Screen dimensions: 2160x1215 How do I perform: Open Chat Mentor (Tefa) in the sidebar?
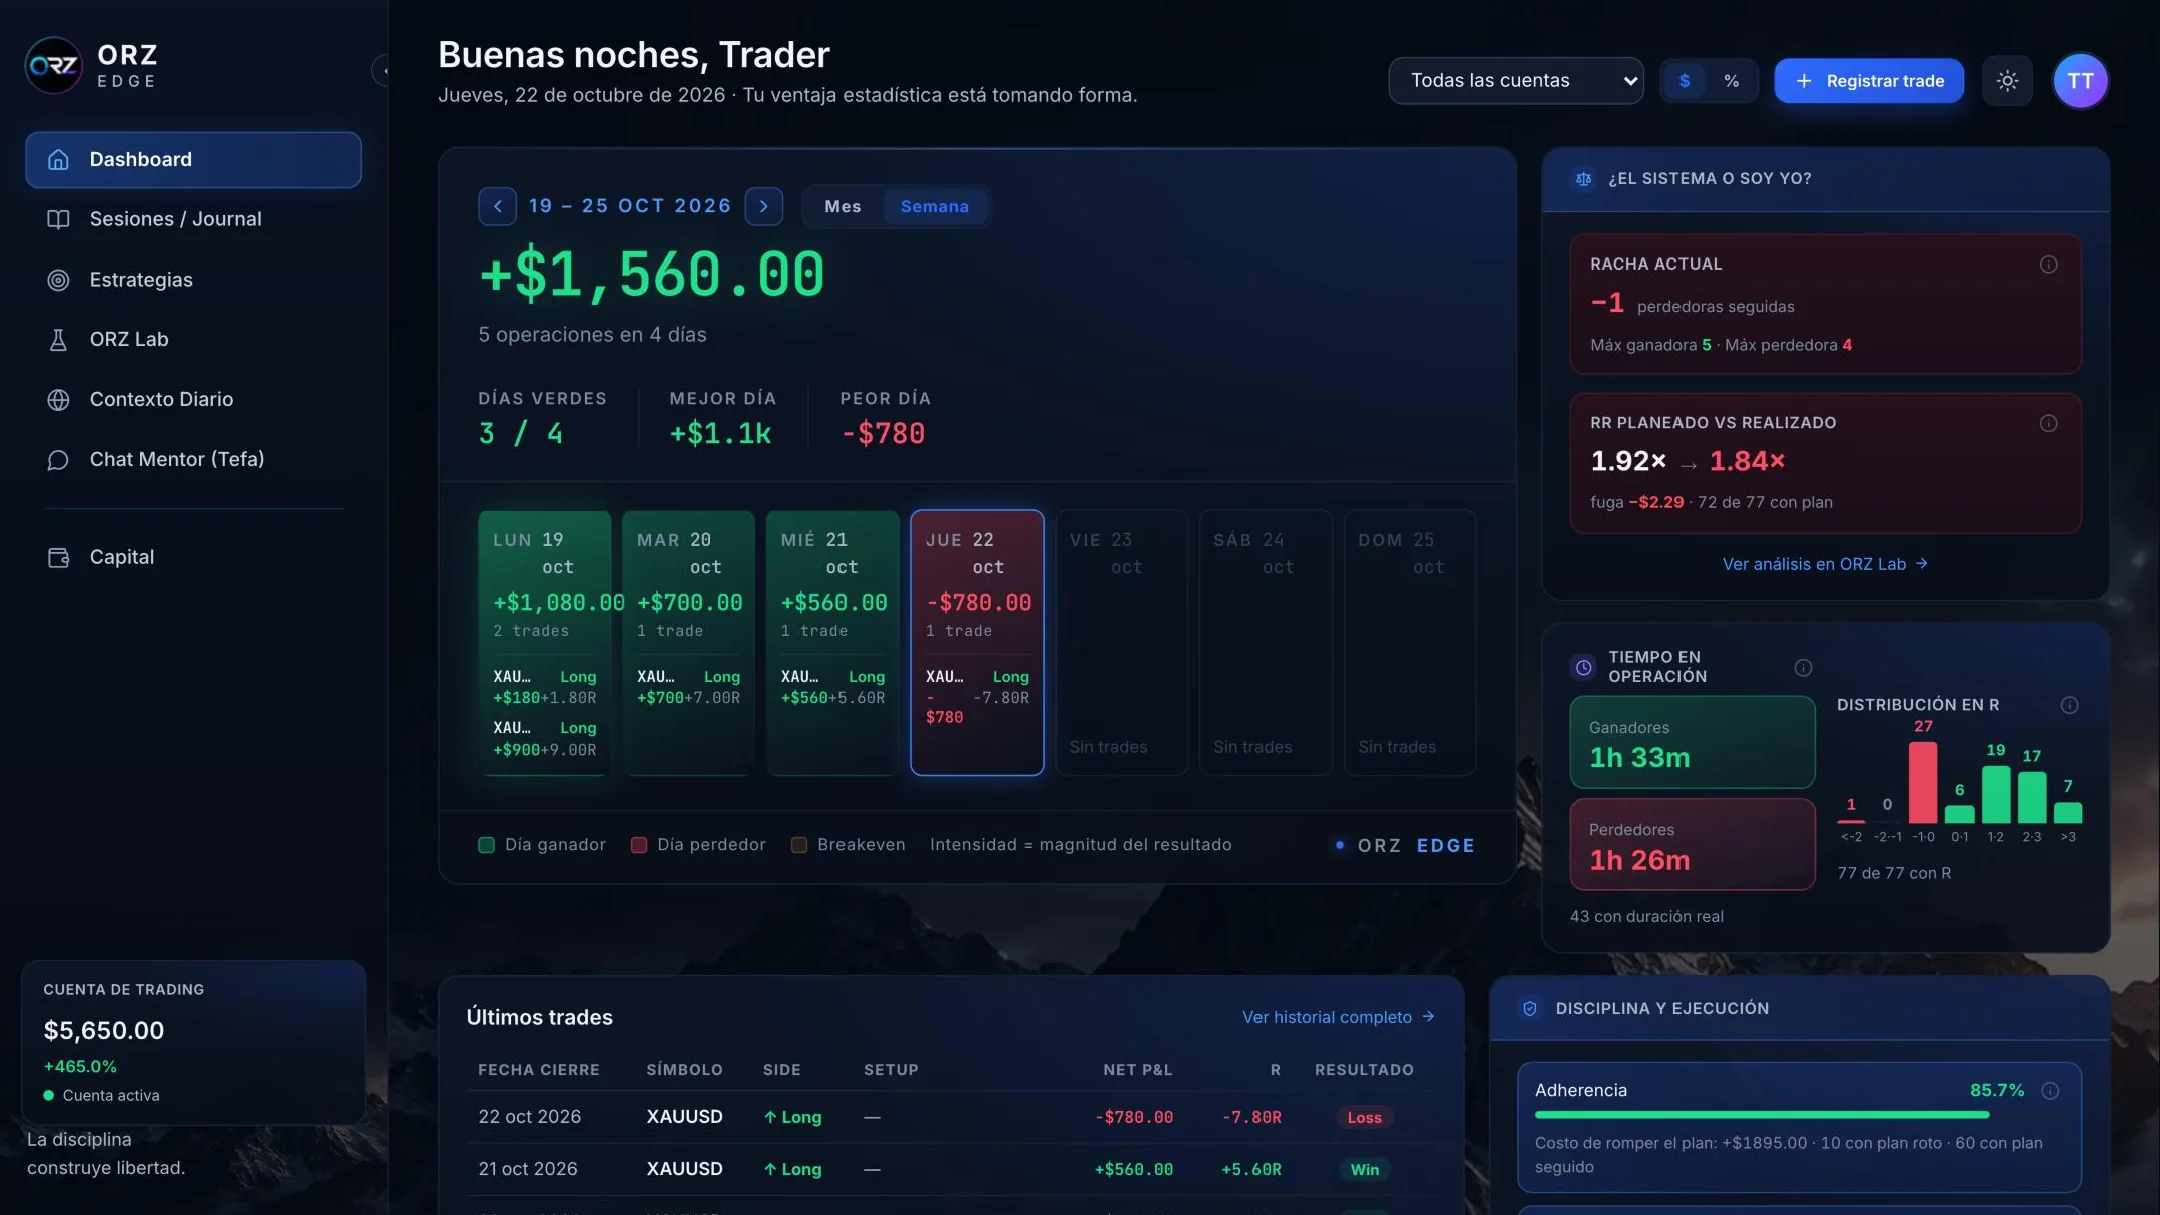[193, 460]
